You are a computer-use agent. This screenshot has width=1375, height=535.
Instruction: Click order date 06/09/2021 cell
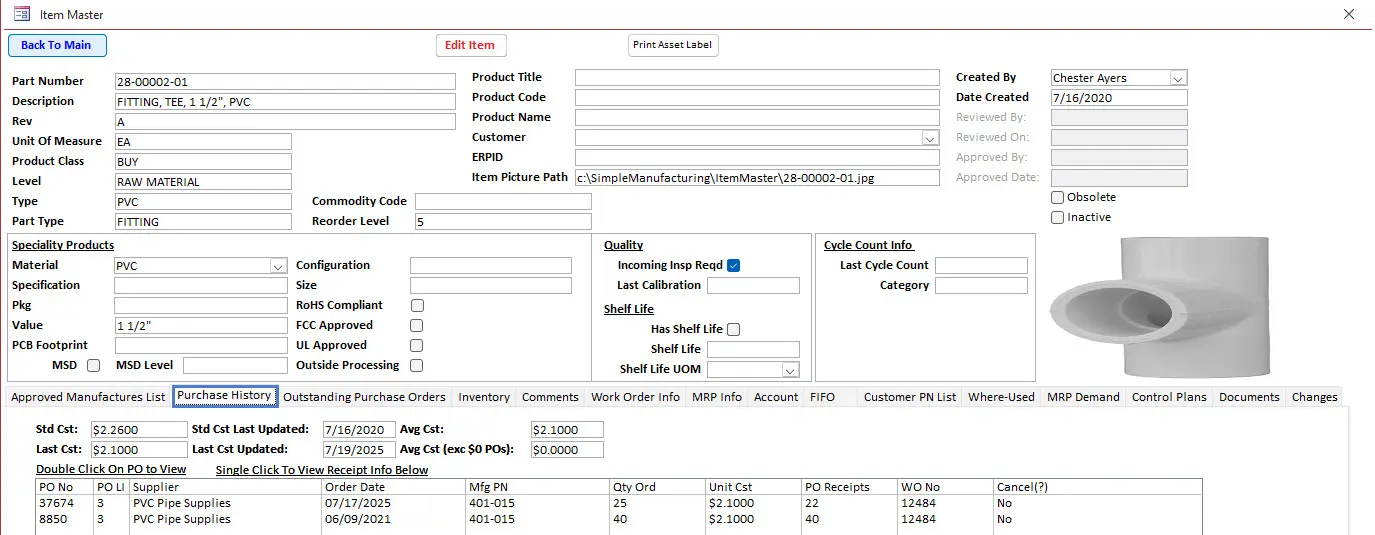[359, 519]
